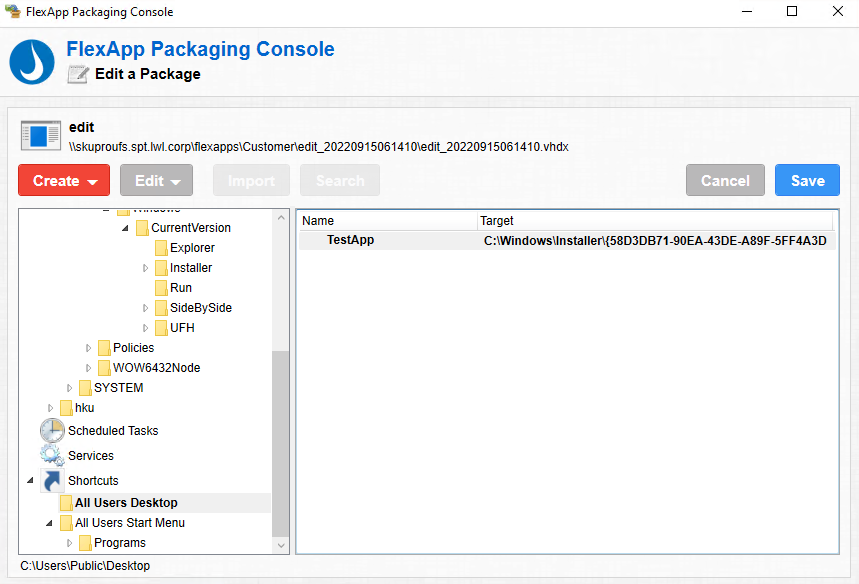Click the edit package thumbnail icon

click(41, 135)
